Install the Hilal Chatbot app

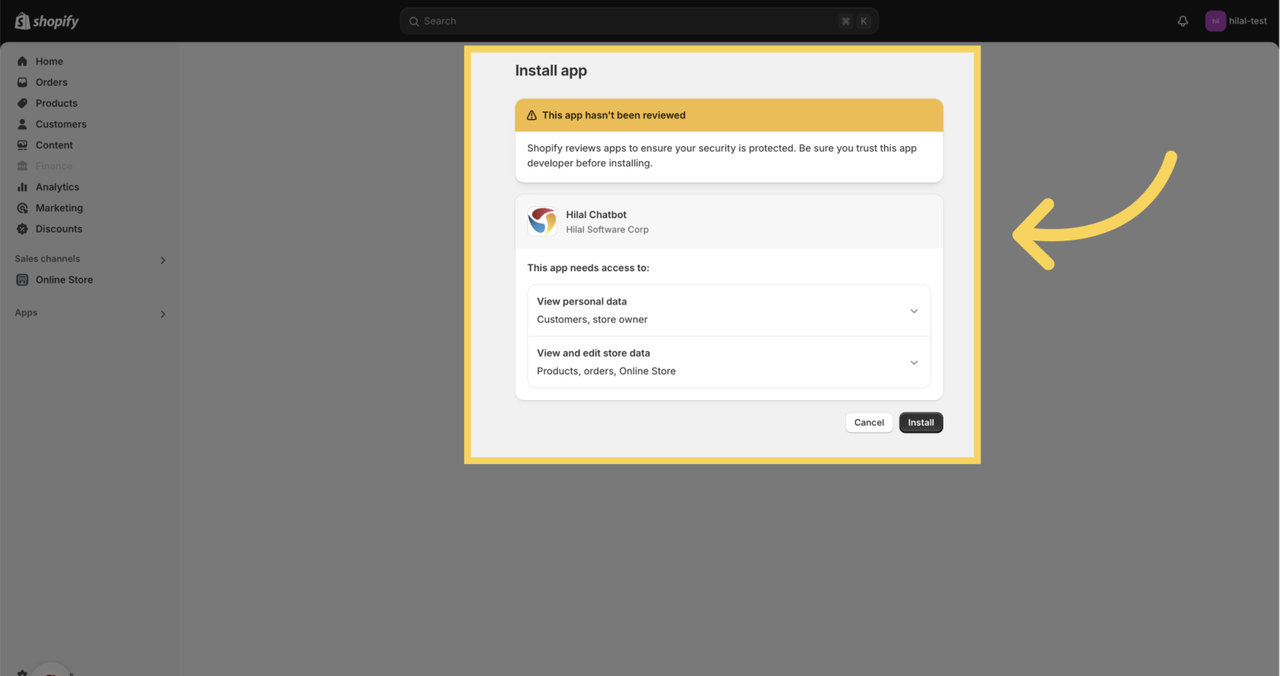click(921, 422)
